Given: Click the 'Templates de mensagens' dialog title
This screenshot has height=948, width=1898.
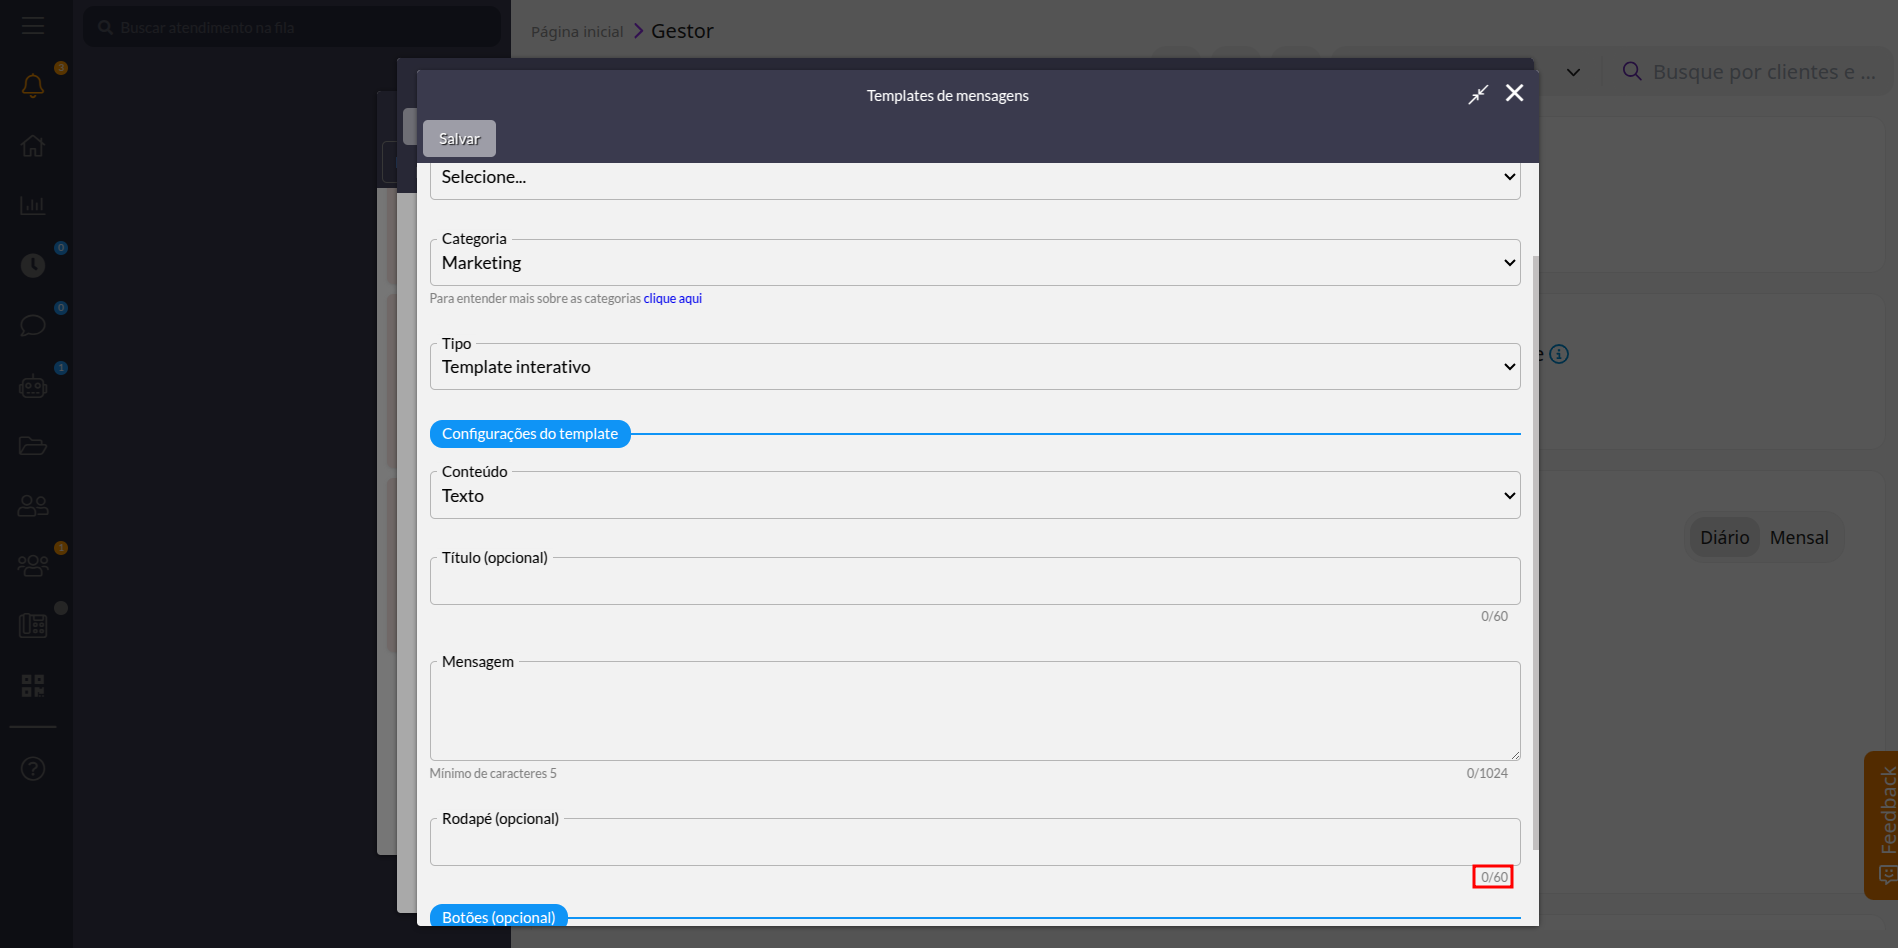Looking at the screenshot, I should 948,96.
